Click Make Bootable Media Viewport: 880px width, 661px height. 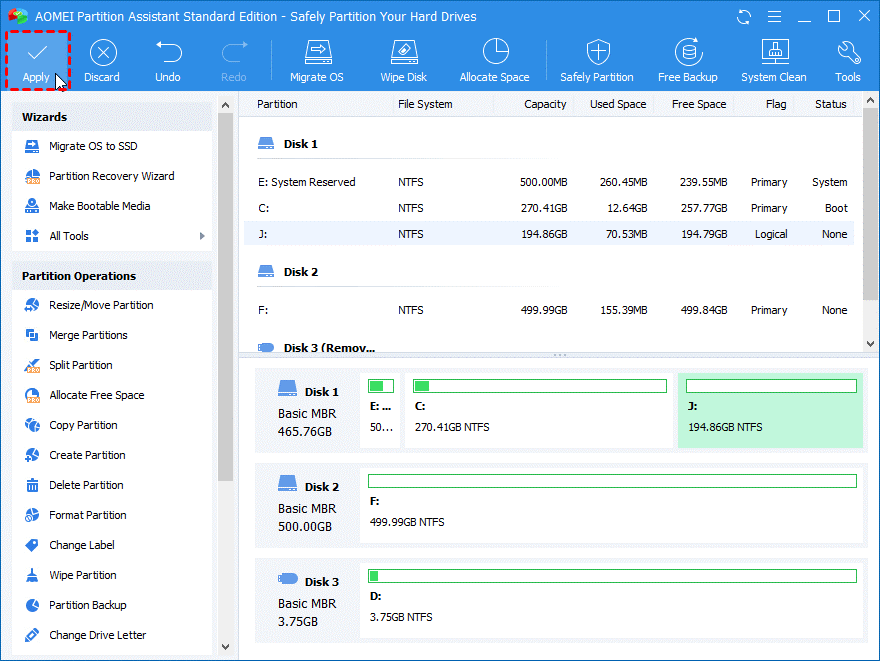point(99,206)
